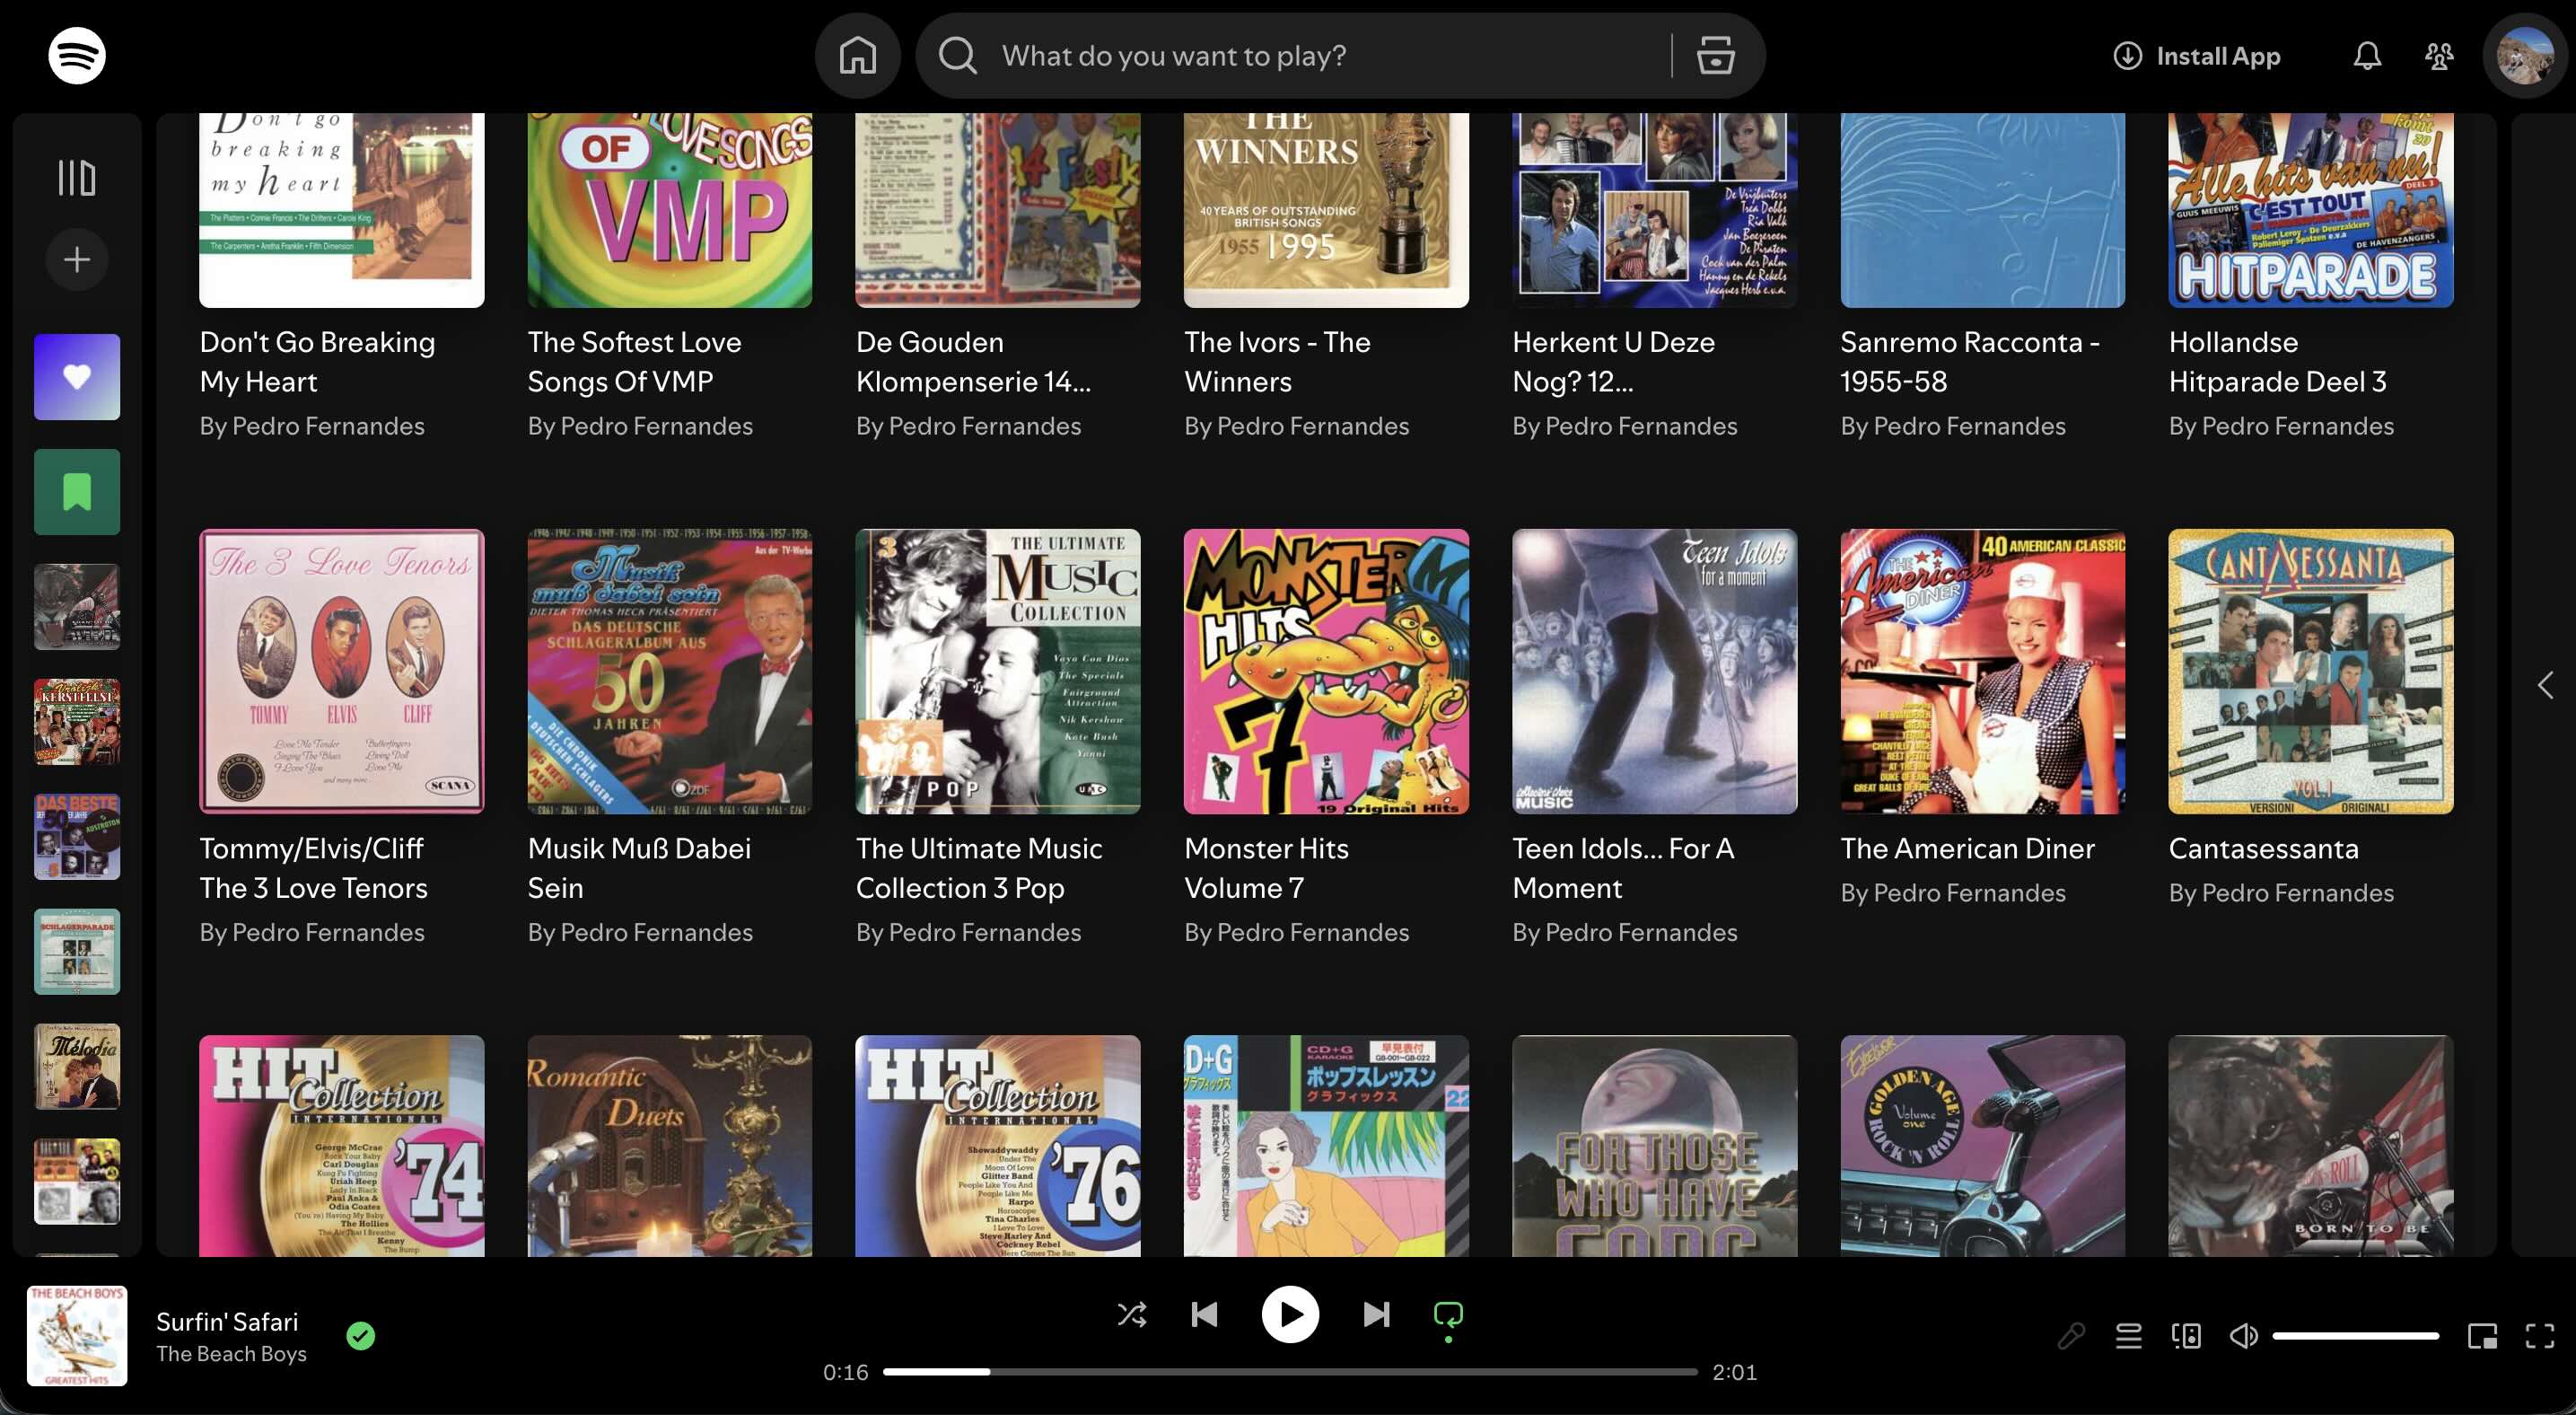Open The American Diner cover
This screenshot has width=2576, height=1415.
(1982, 671)
